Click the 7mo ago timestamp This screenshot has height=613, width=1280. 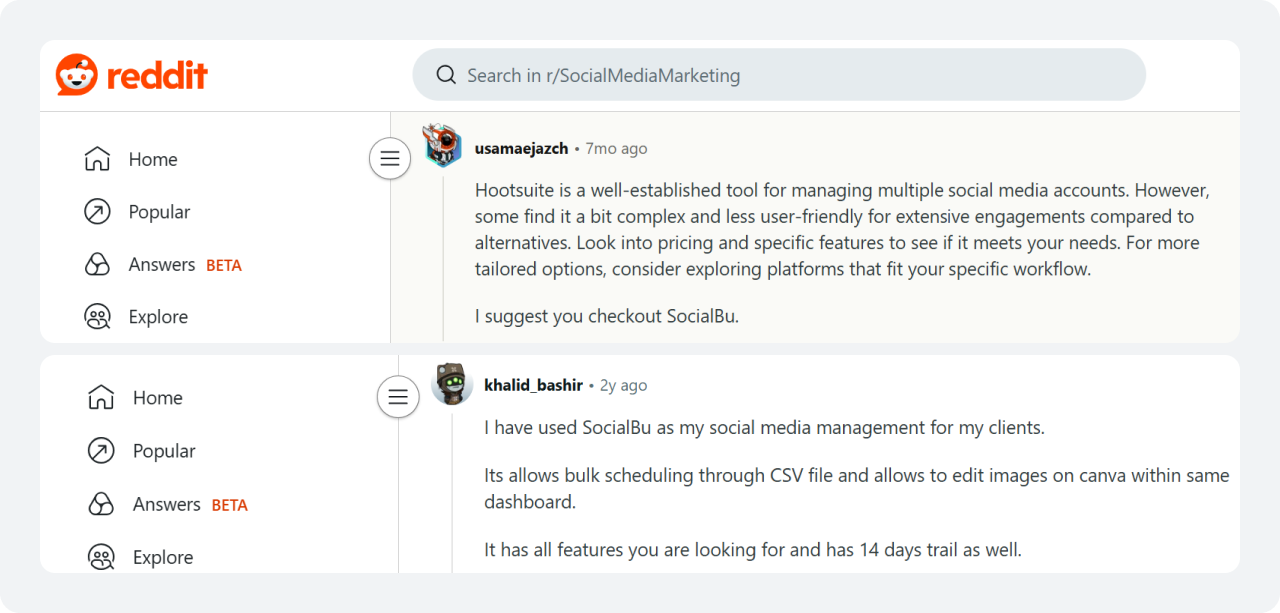(x=616, y=148)
